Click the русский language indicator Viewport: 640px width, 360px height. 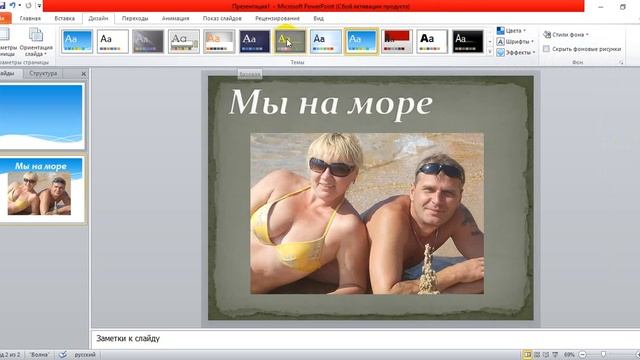point(85,355)
